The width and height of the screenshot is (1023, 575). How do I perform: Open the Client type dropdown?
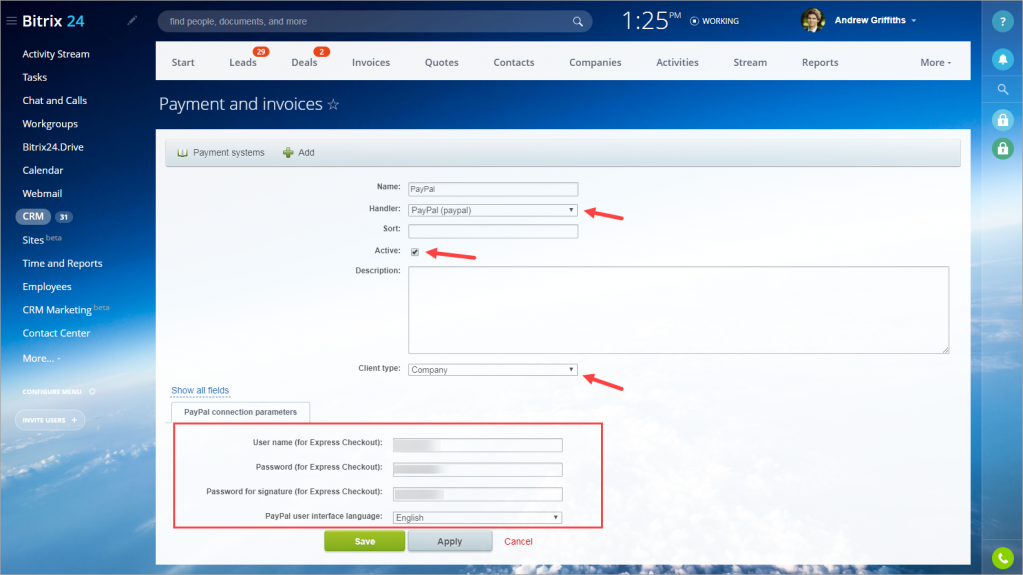click(x=493, y=369)
